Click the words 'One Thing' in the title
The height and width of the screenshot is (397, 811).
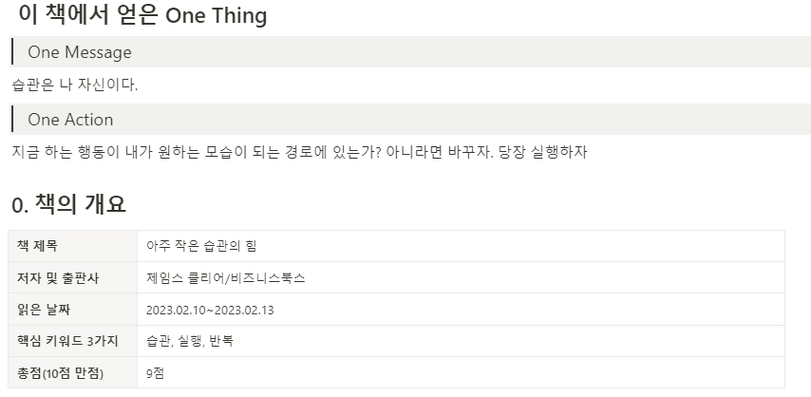(216, 16)
